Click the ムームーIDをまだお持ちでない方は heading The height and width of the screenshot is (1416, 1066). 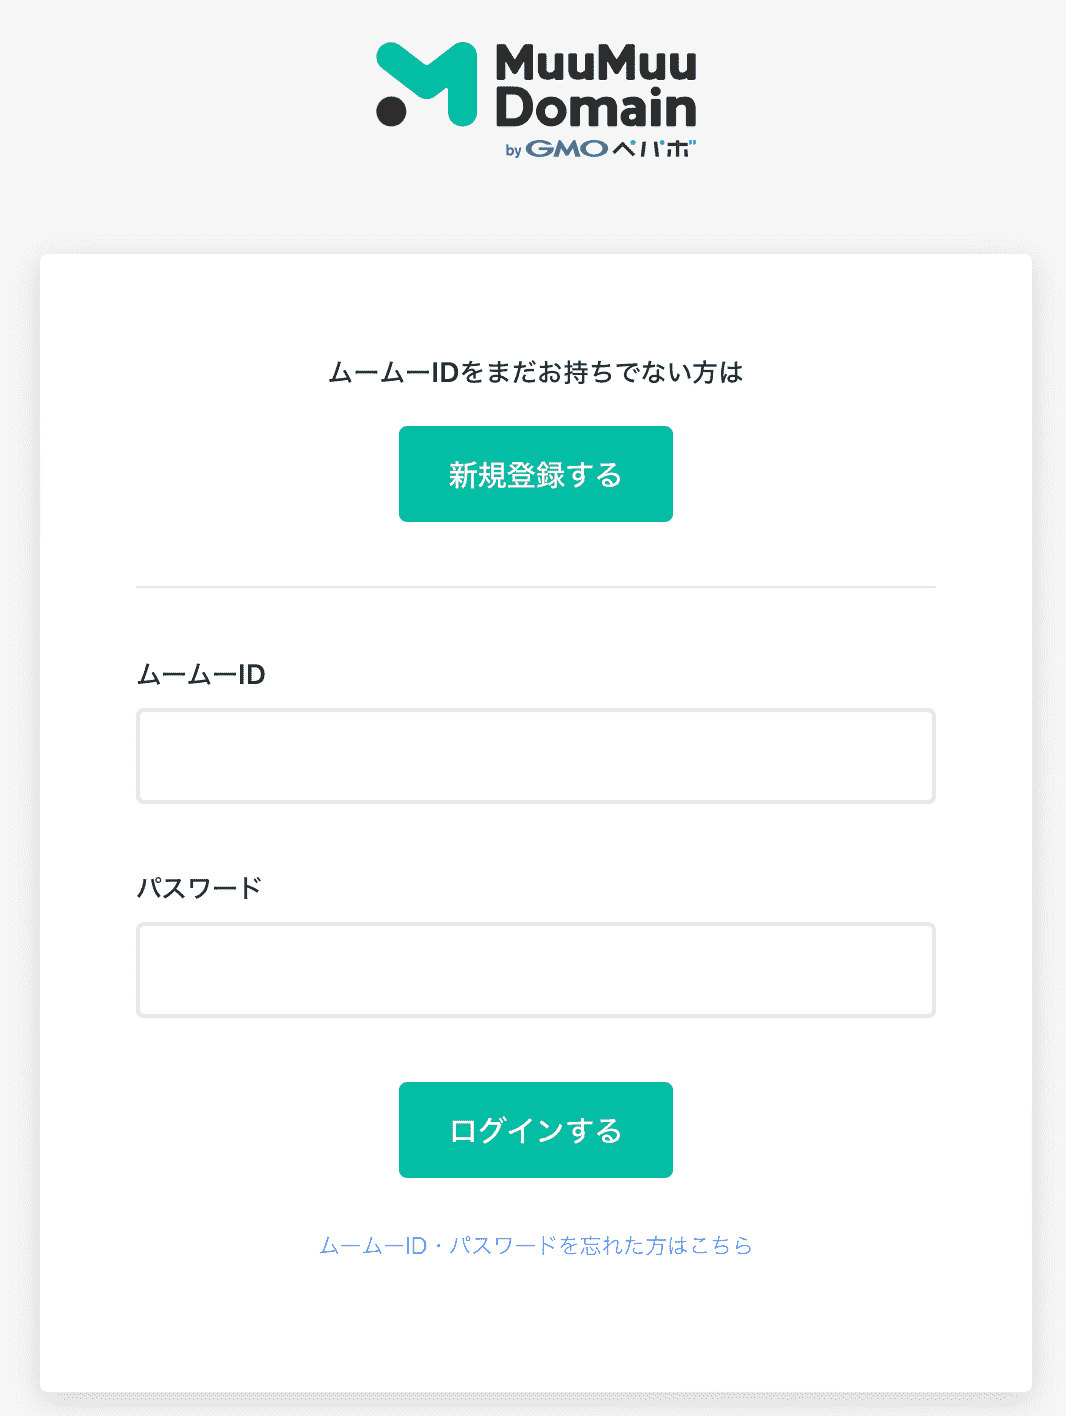535,373
